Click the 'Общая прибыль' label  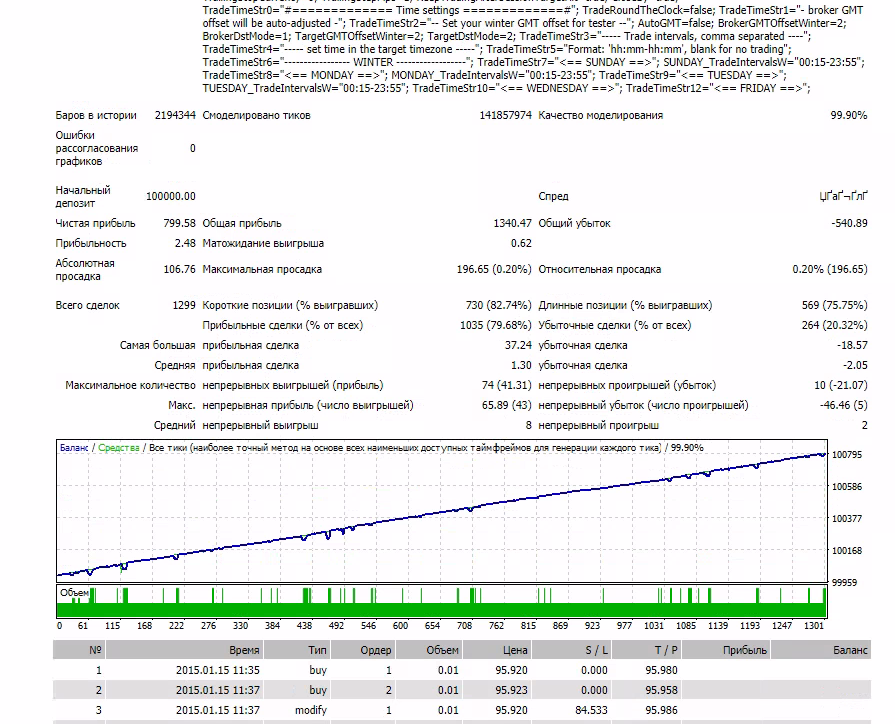point(242,223)
